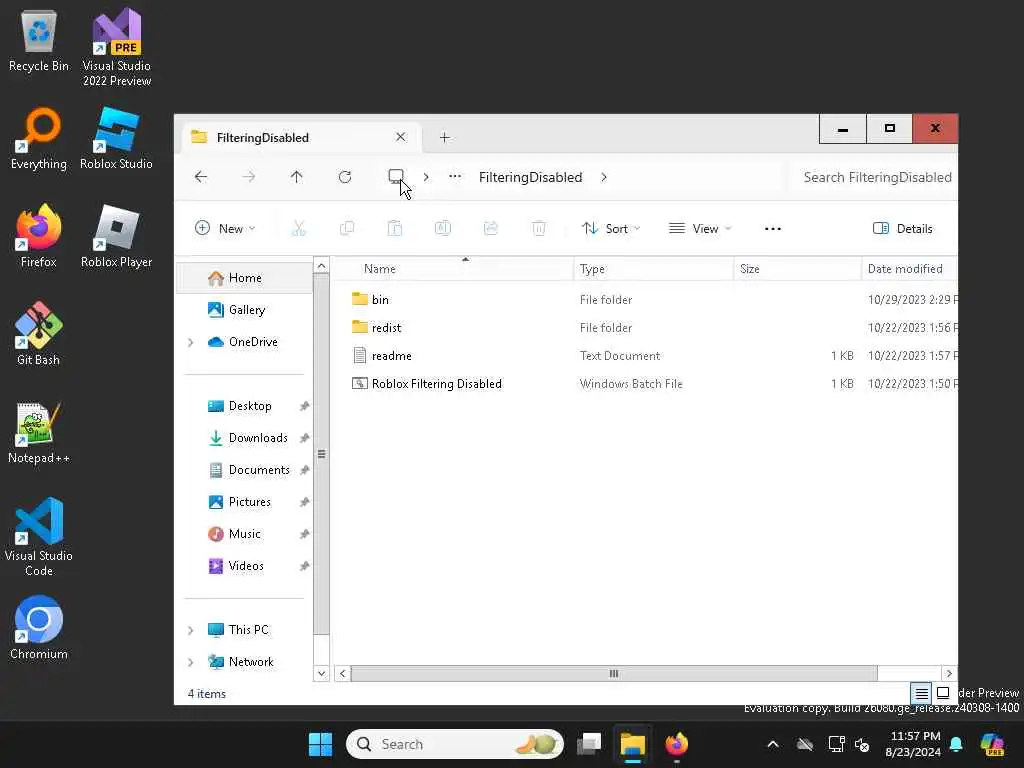Click Firefox icon on the taskbar
Viewport: 1024px width, 768px height.
(677, 744)
